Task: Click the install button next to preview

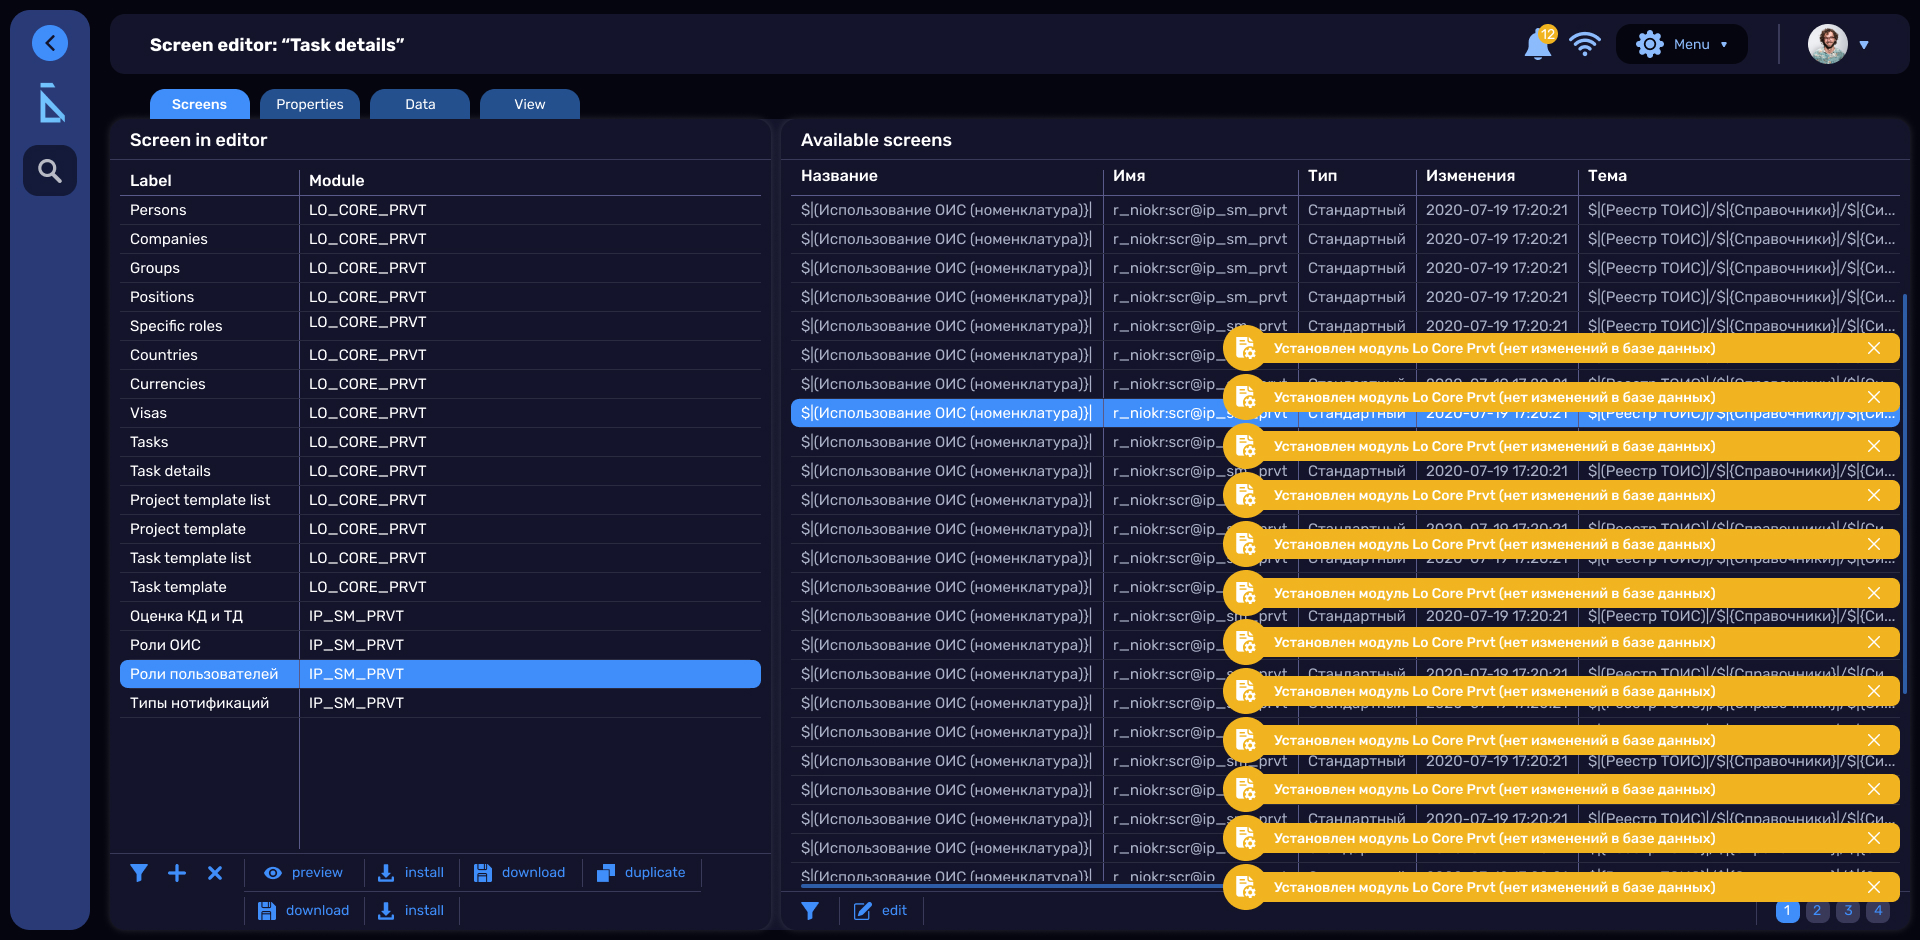Action: tap(411, 873)
